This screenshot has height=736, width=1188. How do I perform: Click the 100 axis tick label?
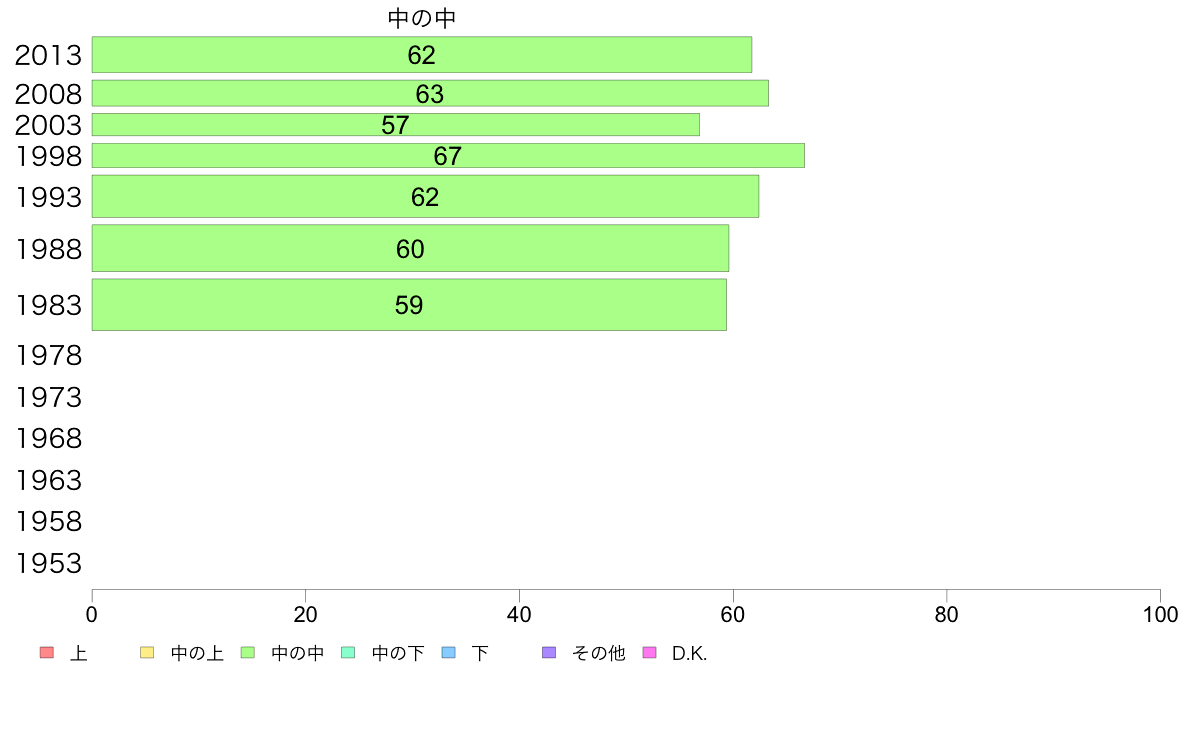pos(1161,615)
